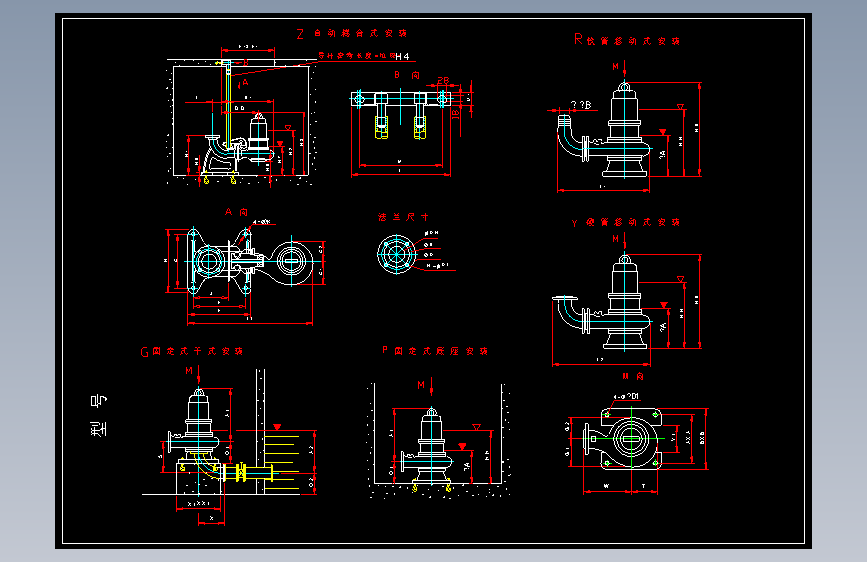Click the hose elbow in R drawing
This screenshot has height=562, width=867.
570,136
